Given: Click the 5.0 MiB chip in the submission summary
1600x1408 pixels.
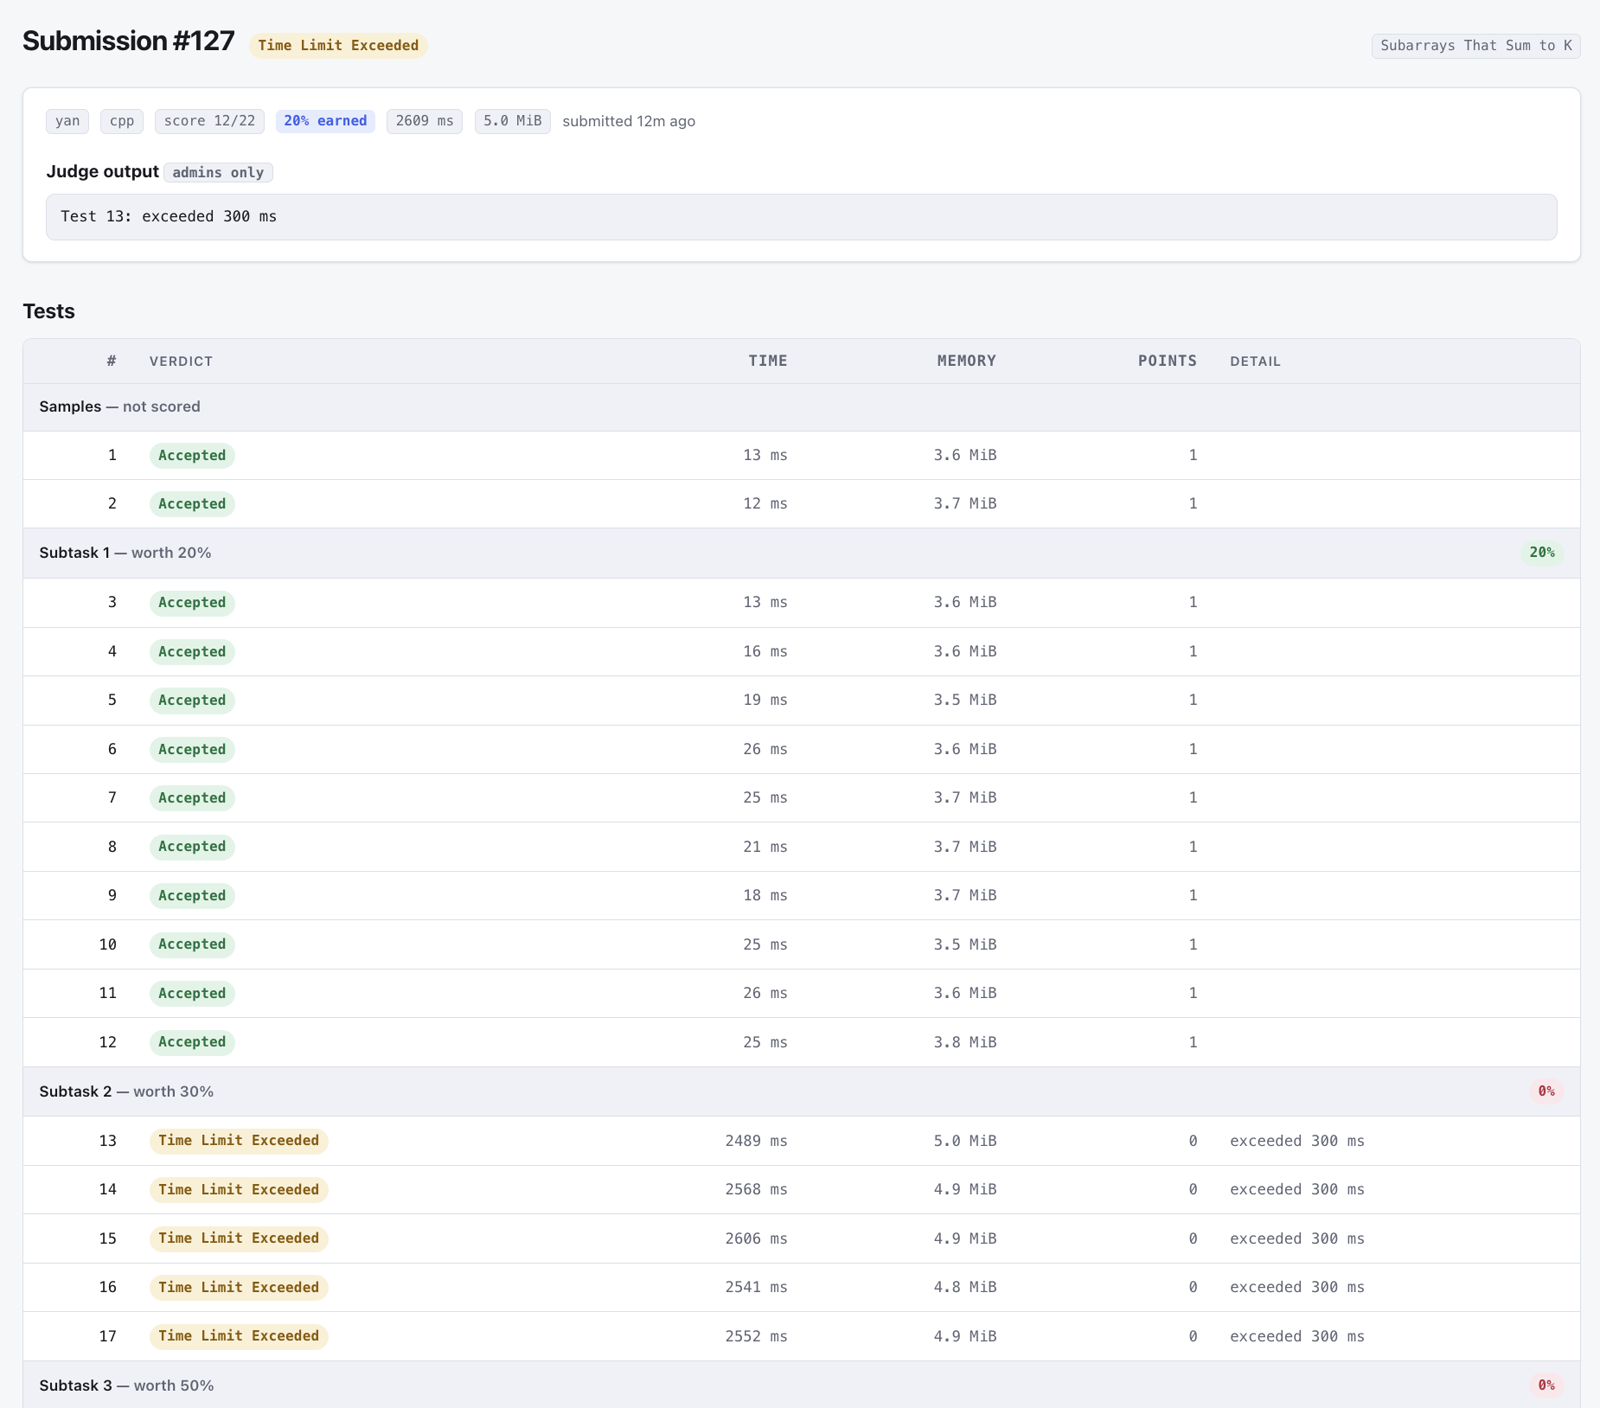Looking at the screenshot, I should click(512, 121).
